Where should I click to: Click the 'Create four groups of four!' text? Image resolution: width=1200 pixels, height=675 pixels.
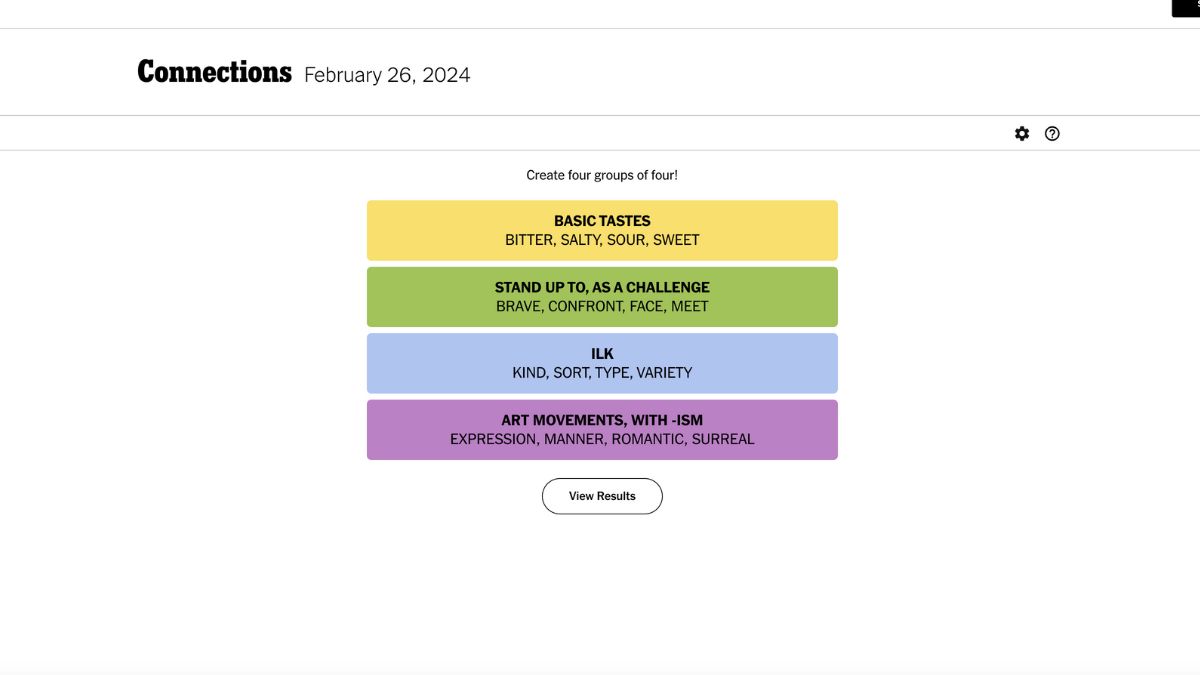[x=602, y=175]
